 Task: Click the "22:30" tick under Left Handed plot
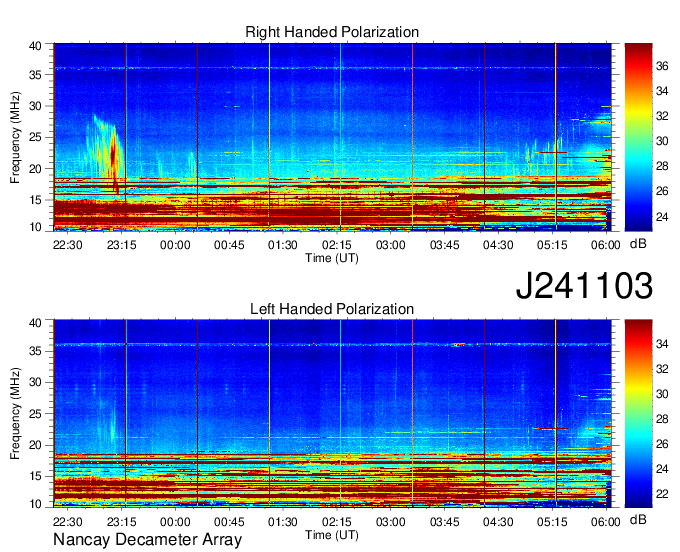pos(68,522)
